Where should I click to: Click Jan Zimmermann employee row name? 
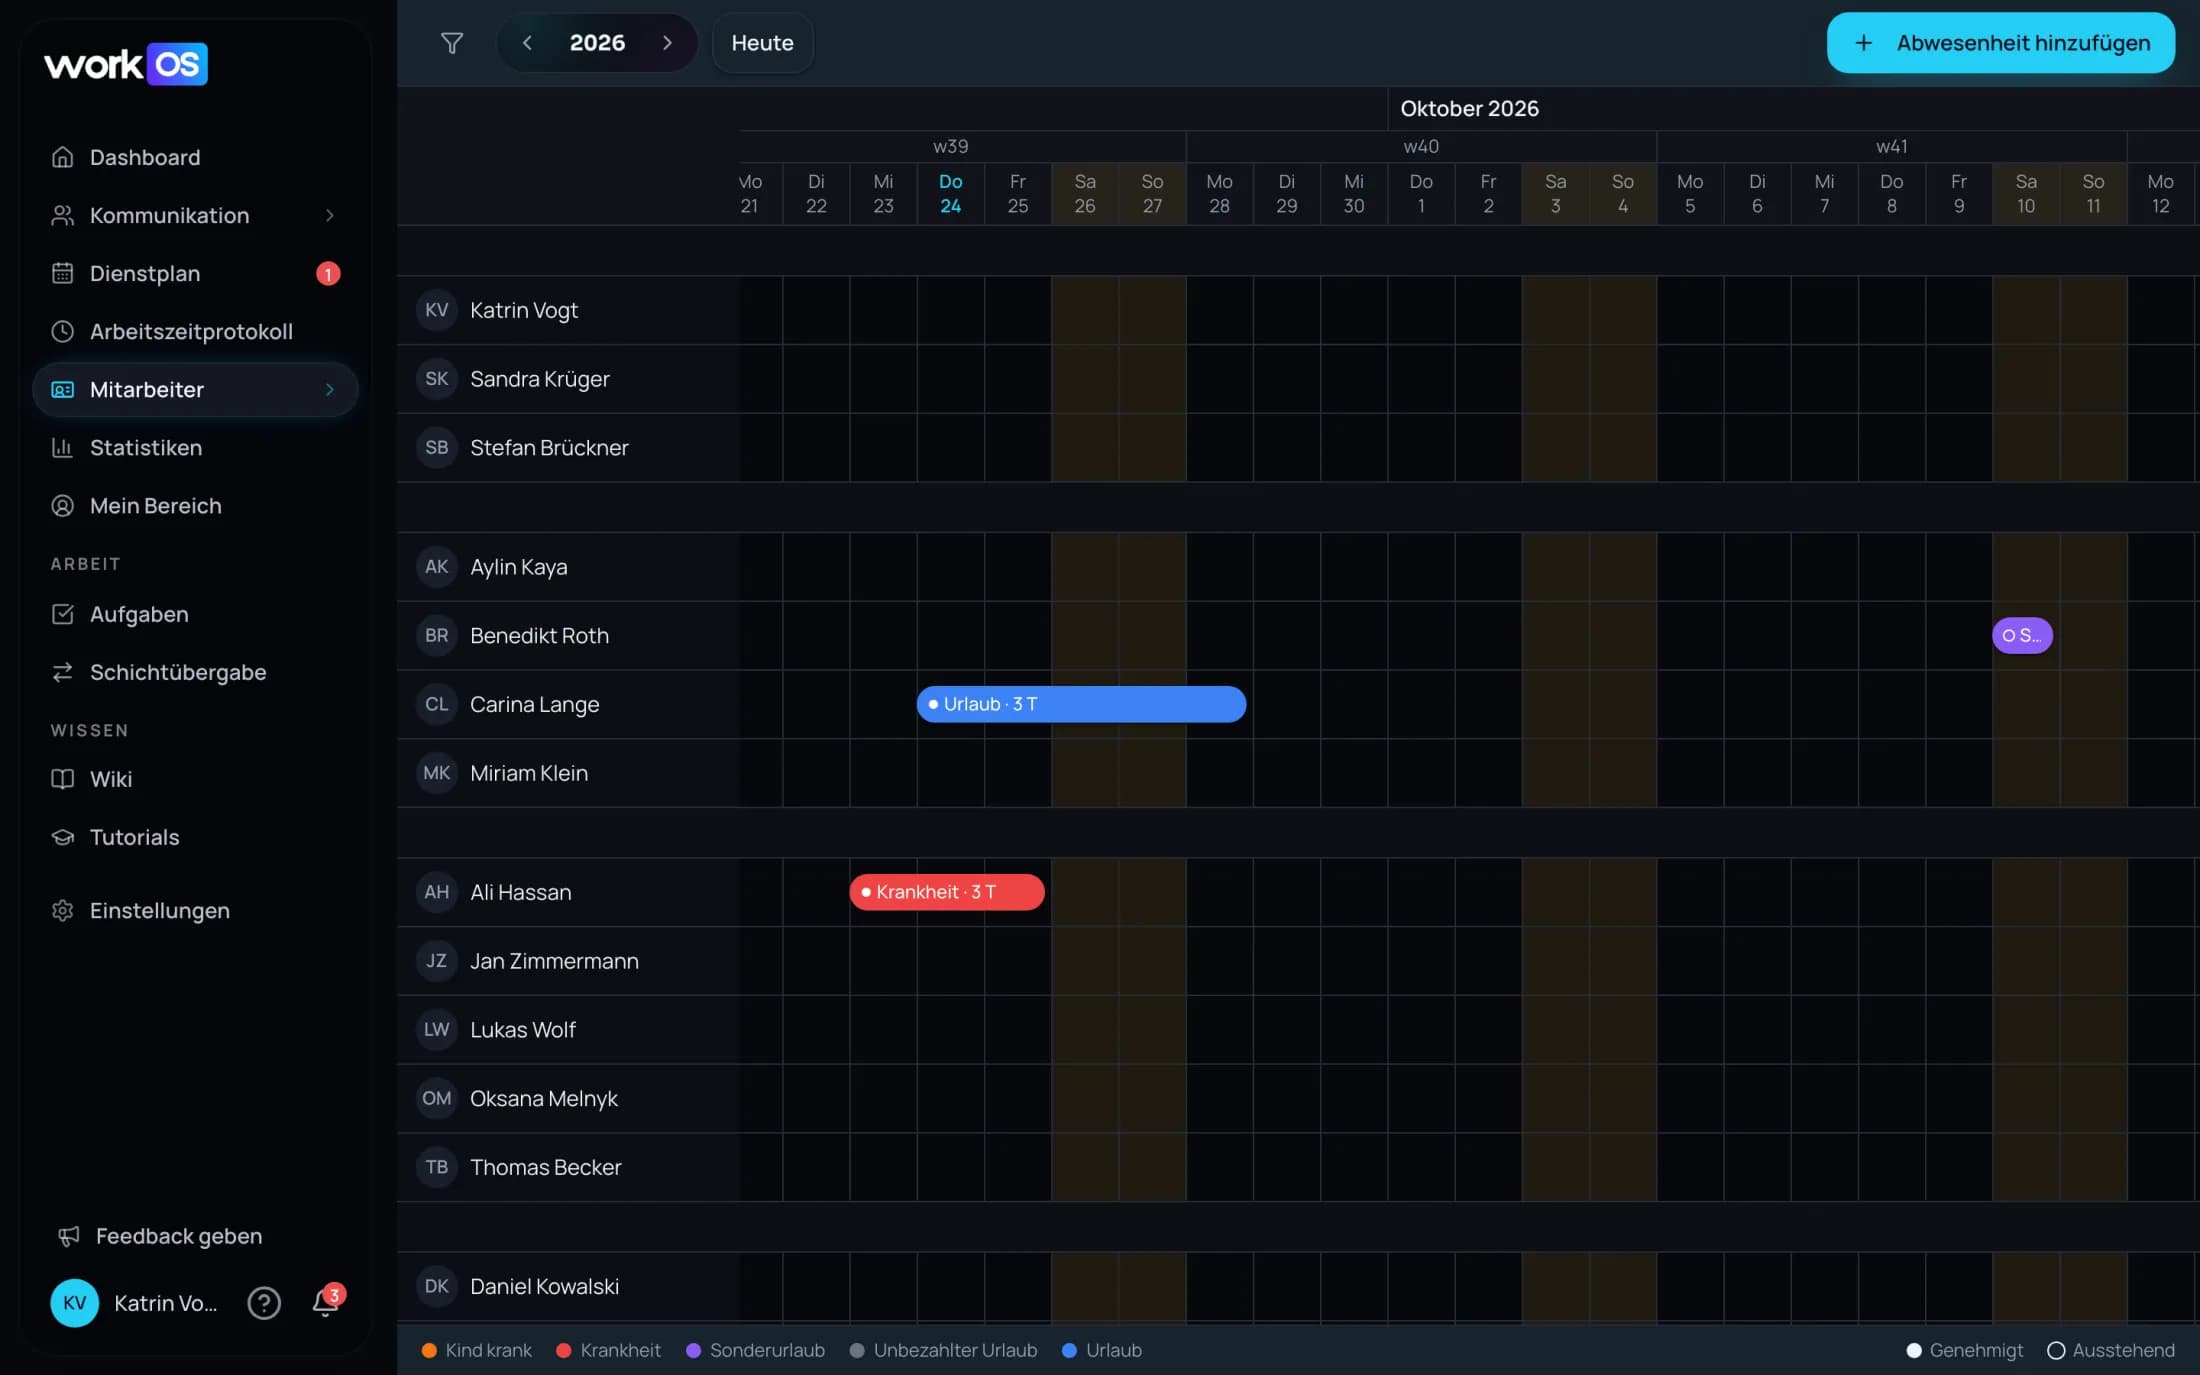coord(554,961)
